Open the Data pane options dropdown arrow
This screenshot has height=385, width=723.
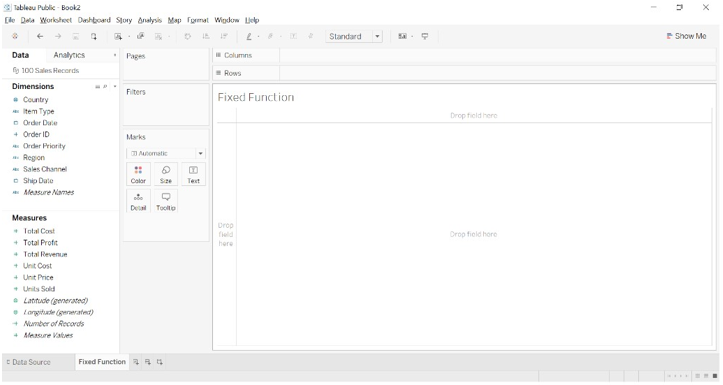115,55
